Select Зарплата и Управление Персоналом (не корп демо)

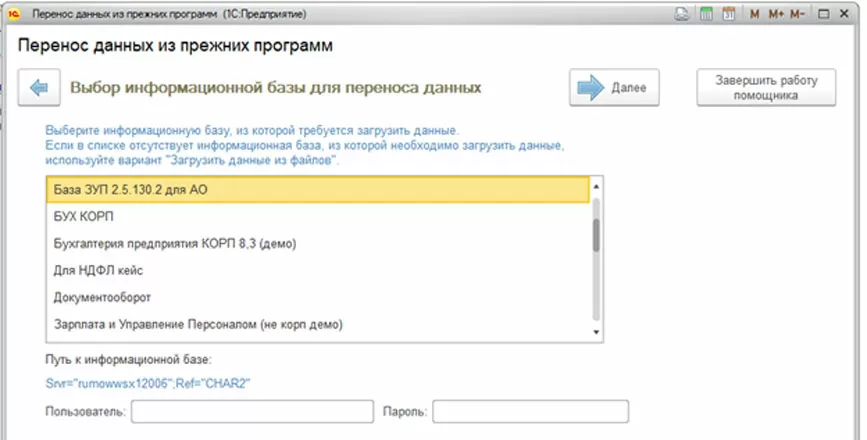[x=318, y=324]
